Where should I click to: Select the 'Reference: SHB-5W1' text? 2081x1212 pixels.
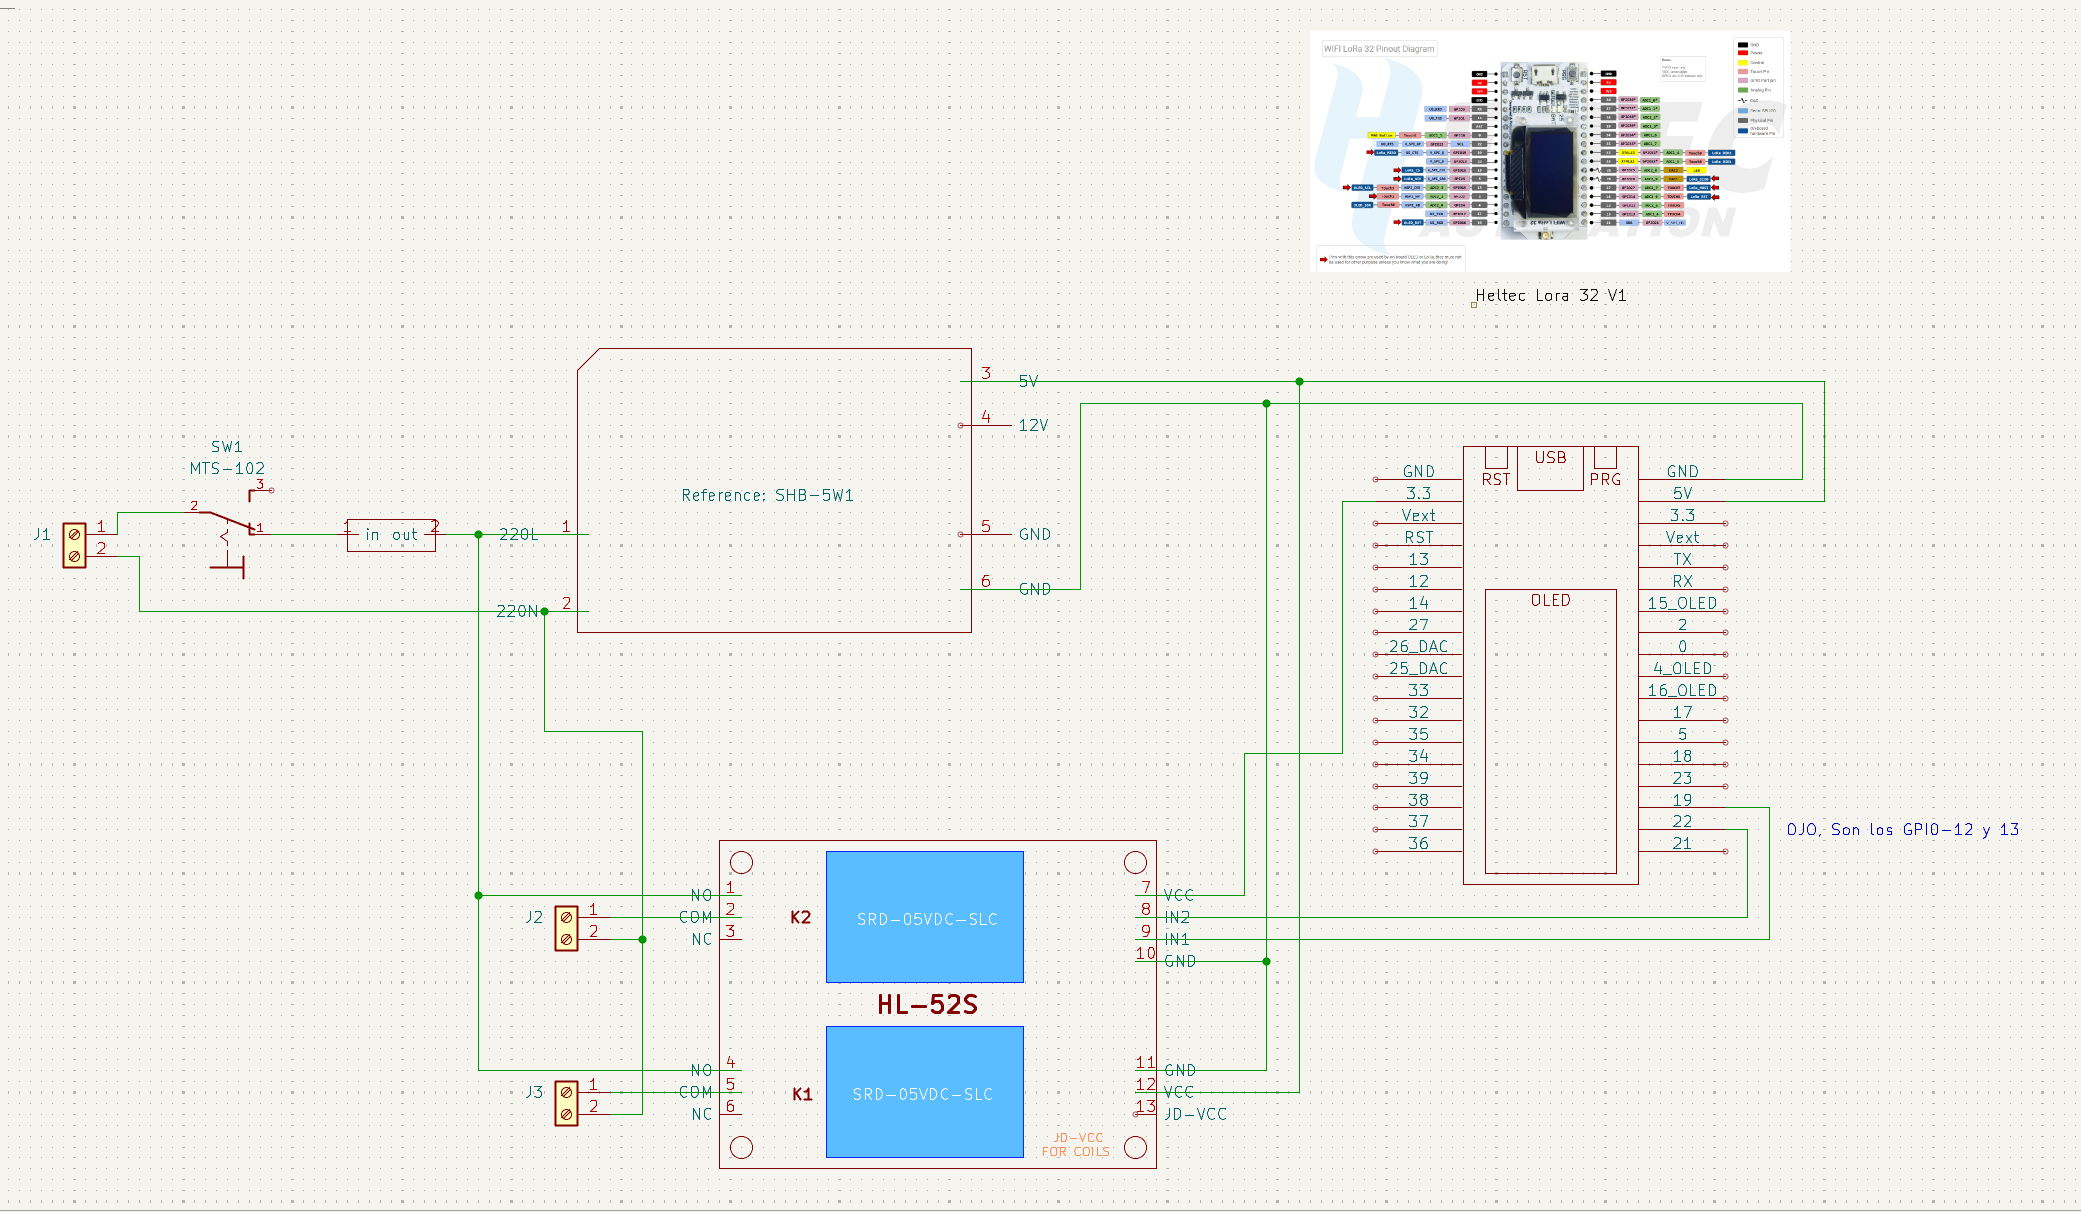[767, 495]
